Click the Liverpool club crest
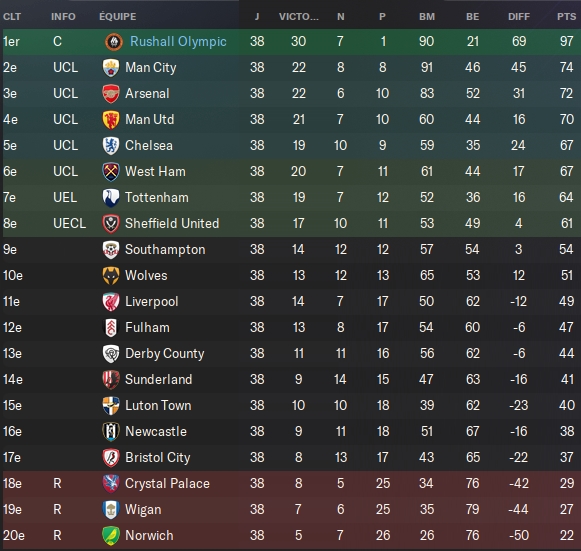 pyautogui.click(x=111, y=302)
